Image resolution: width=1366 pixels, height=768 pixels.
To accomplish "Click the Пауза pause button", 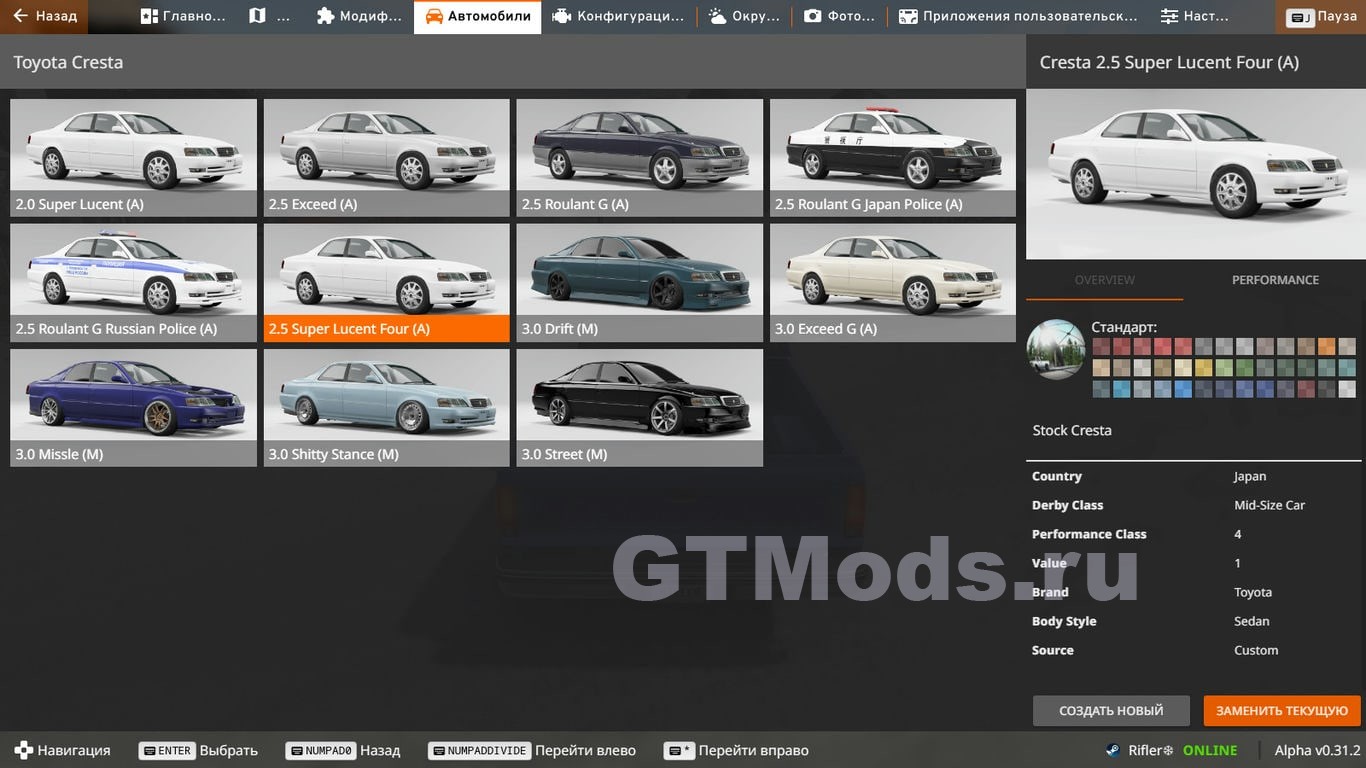I will pos(1322,16).
